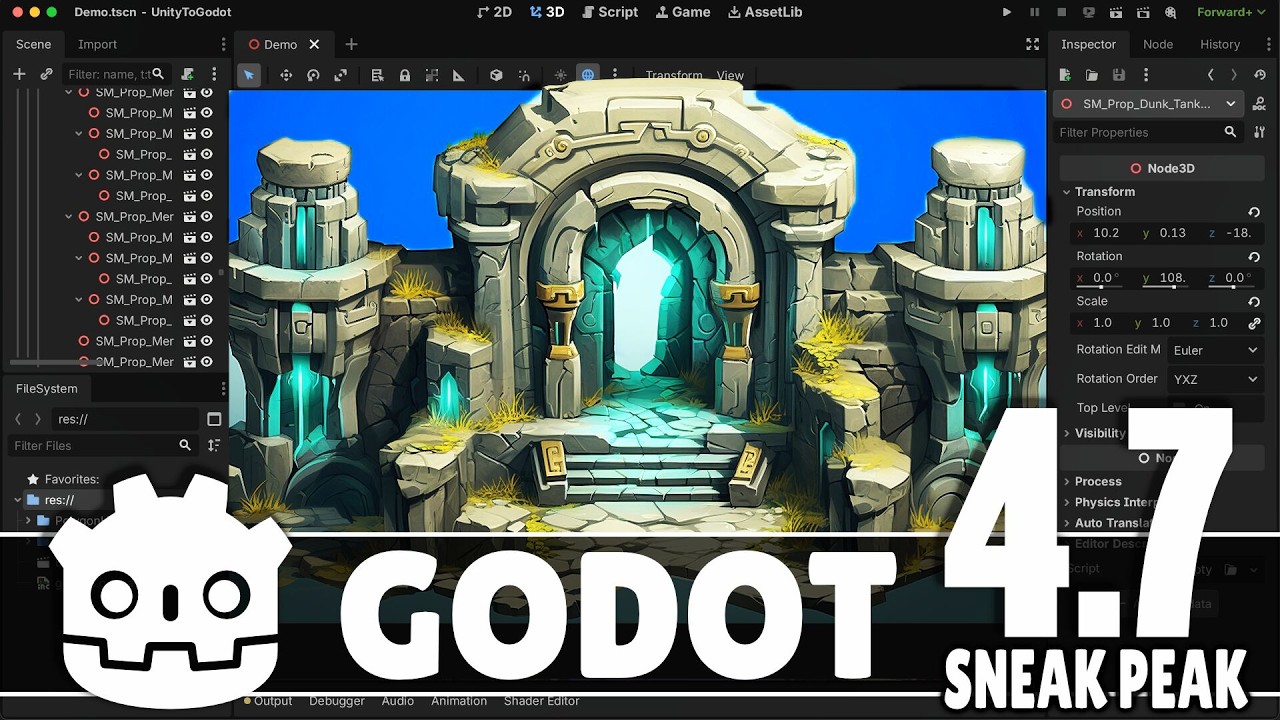Switch to the Import tab
Screen dimensions: 1280x720
97,44
